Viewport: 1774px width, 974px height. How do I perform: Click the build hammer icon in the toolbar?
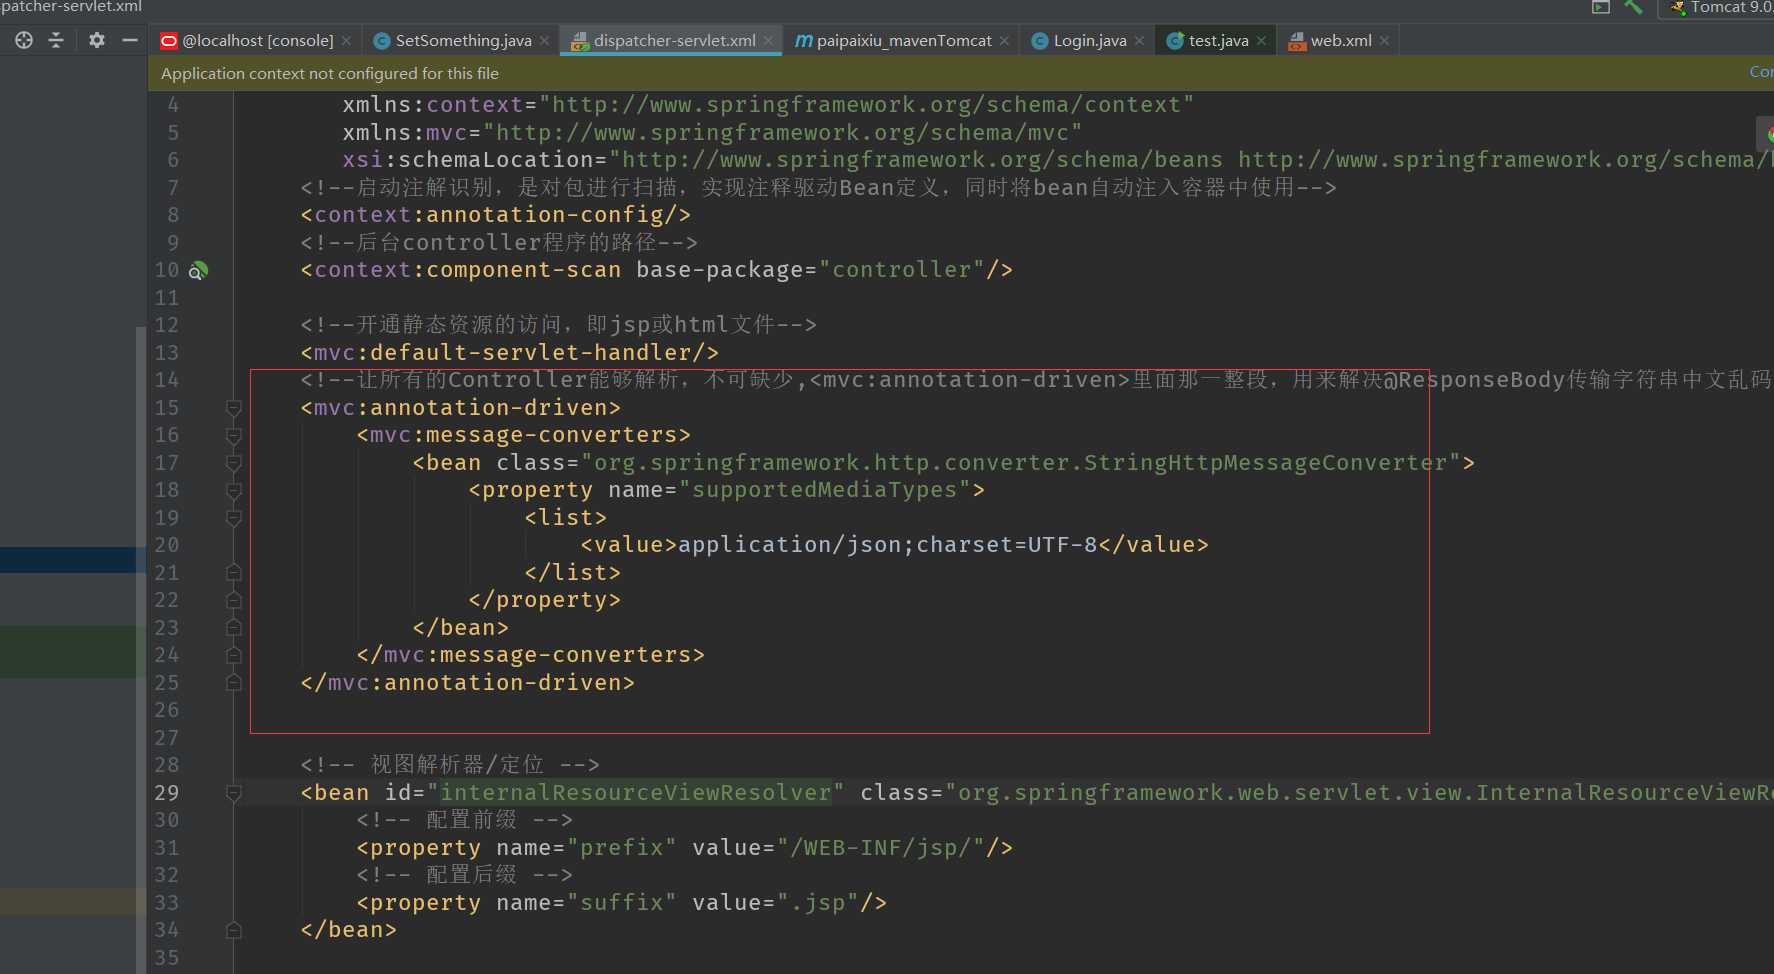click(1633, 7)
